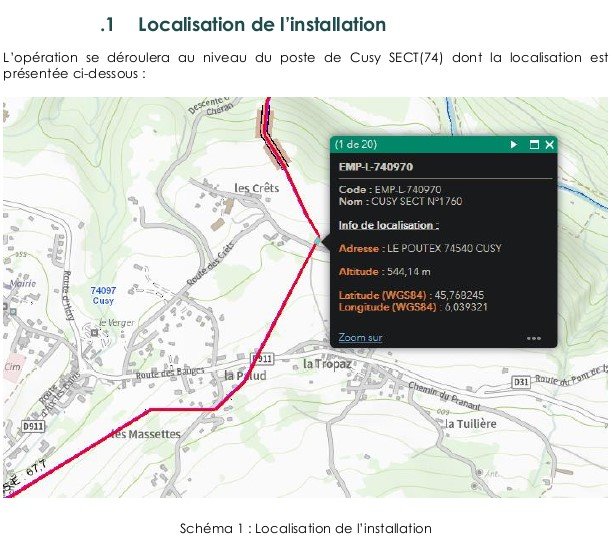Click the D911 road shield near la Palud
Screen dimensions: 612x545
[262, 359]
